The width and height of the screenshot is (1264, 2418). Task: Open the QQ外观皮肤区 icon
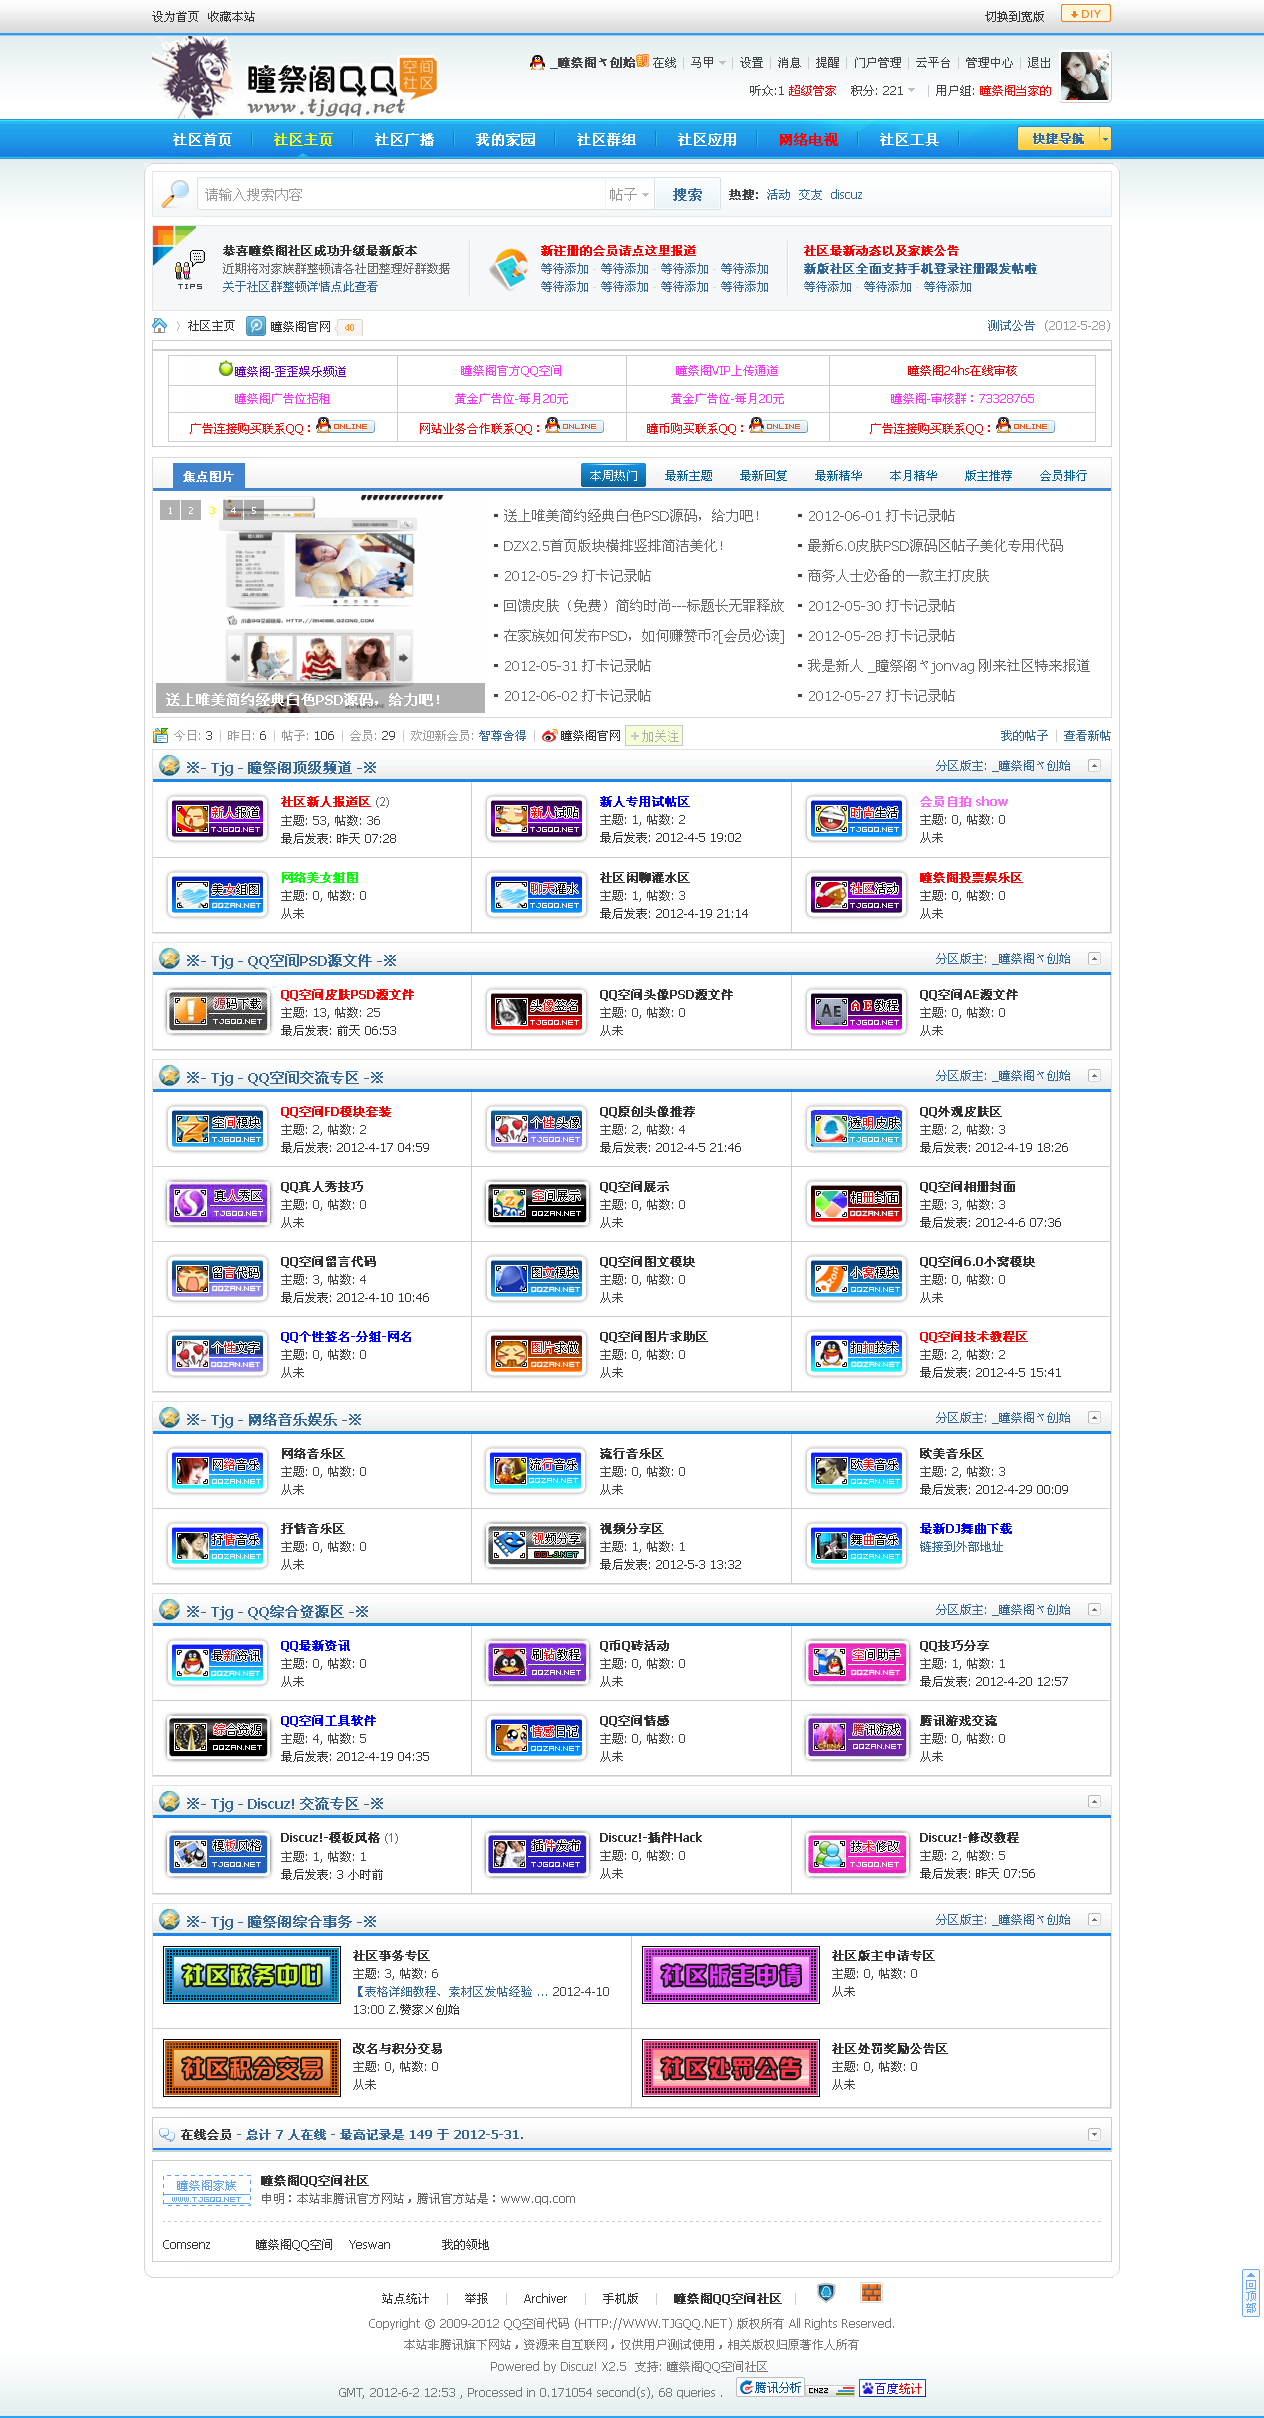pos(858,1130)
